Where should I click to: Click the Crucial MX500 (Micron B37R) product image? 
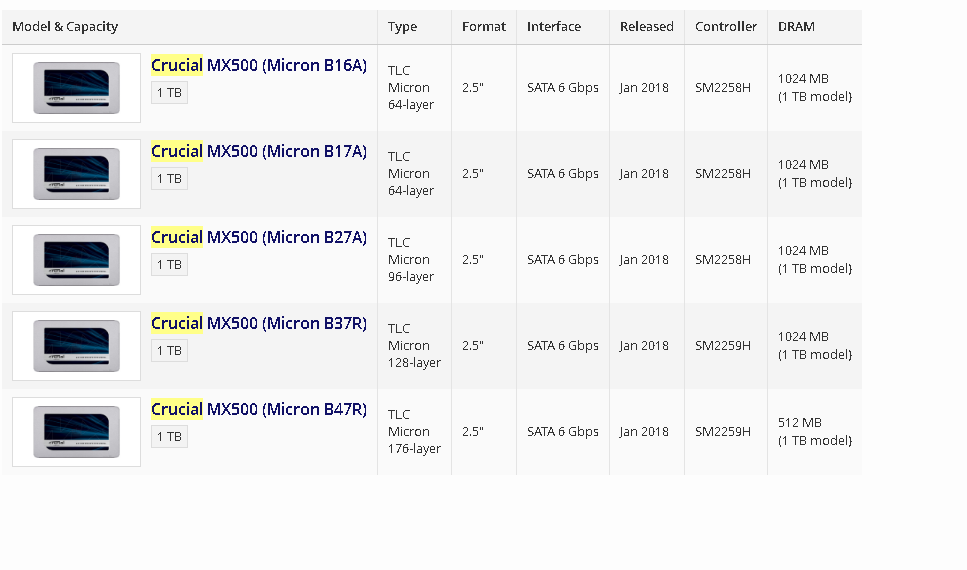point(76,346)
